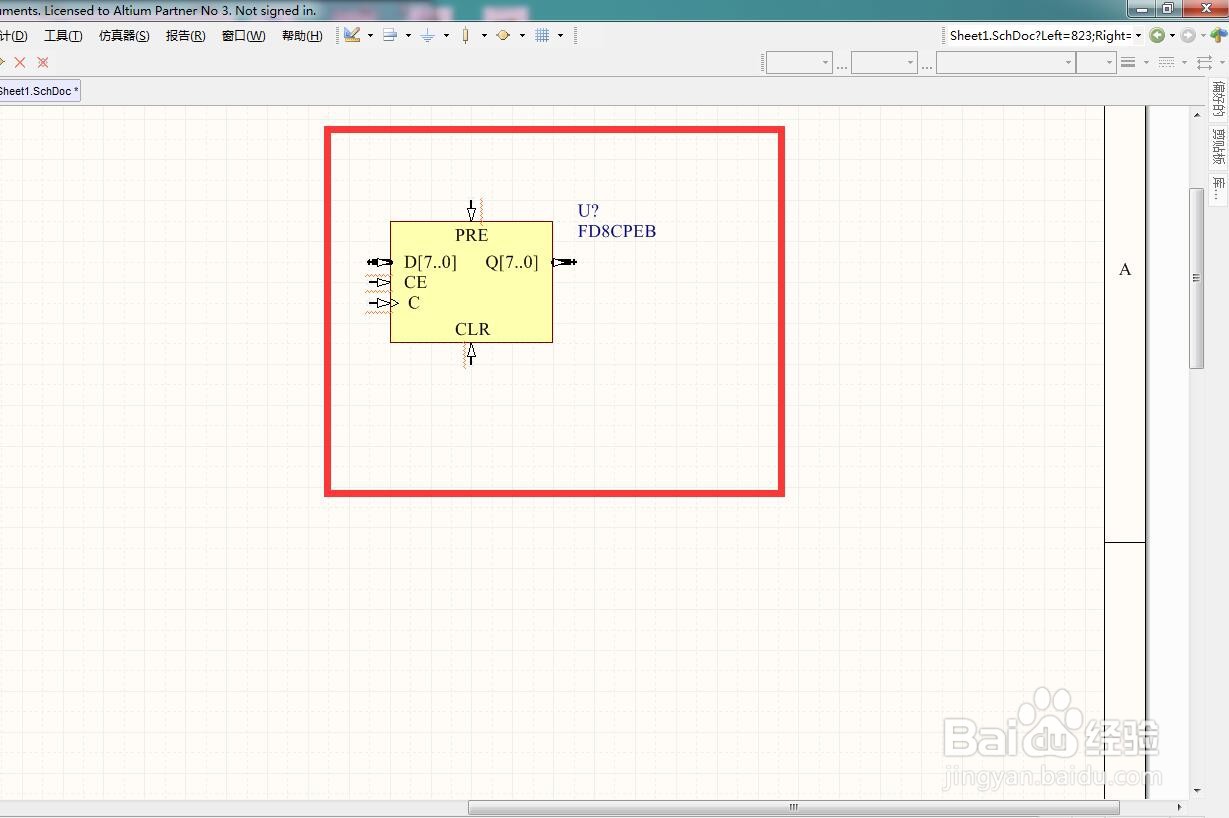Expand the power sources dropdown arrow
This screenshot has height=818, width=1229.
click(x=446, y=36)
